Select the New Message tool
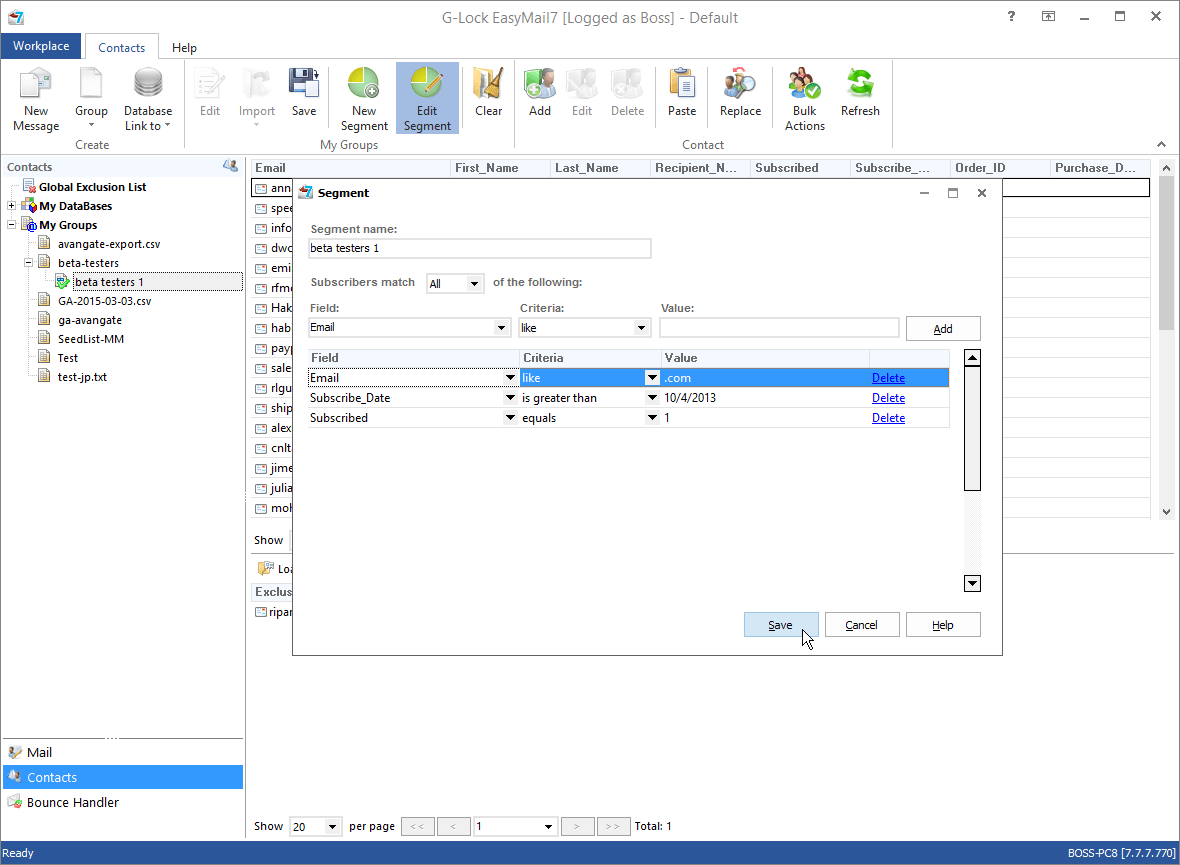This screenshot has width=1180, height=865. pos(36,97)
